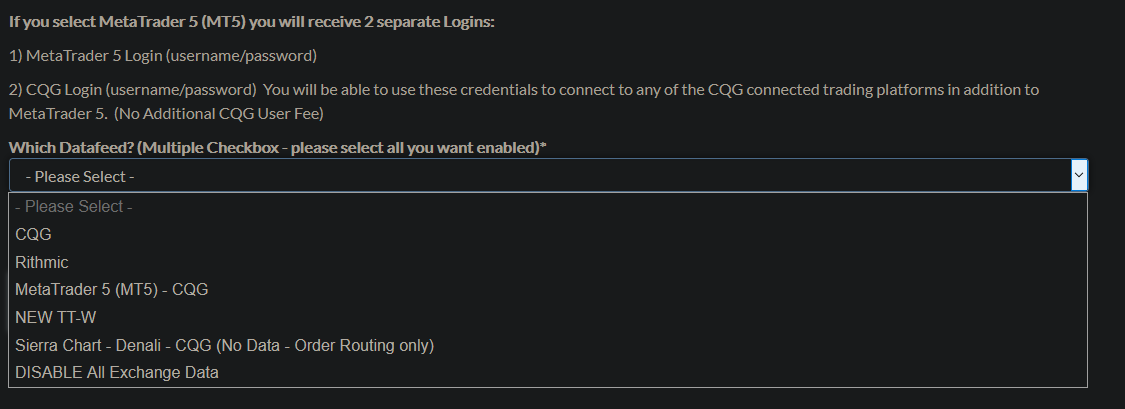Choose 'DISABLE All Exchange Data' option

pos(117,372)
